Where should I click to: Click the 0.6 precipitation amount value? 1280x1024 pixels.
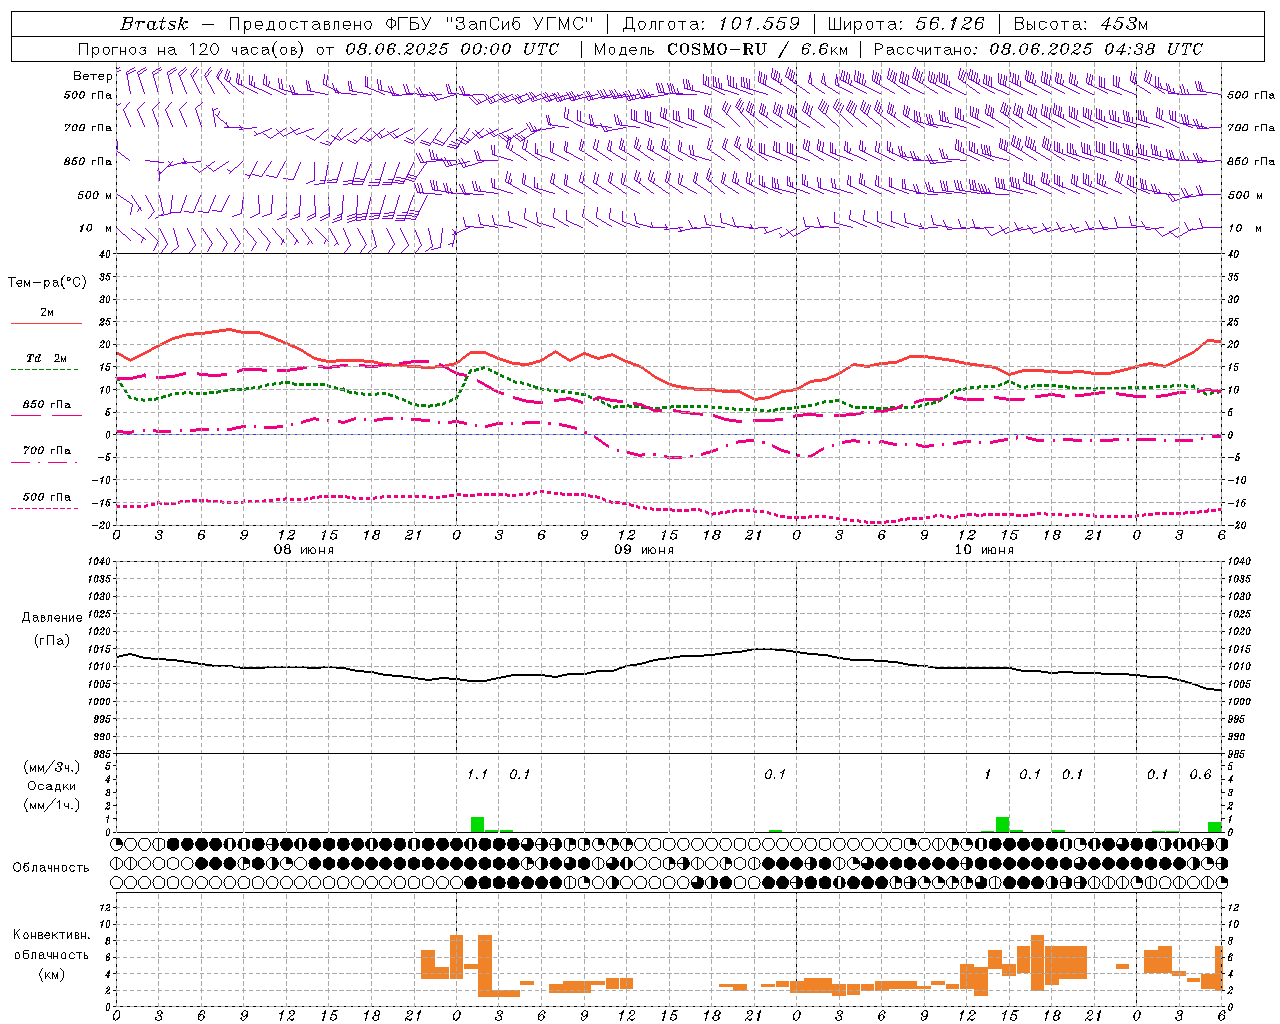click(x=1200, y=774)
